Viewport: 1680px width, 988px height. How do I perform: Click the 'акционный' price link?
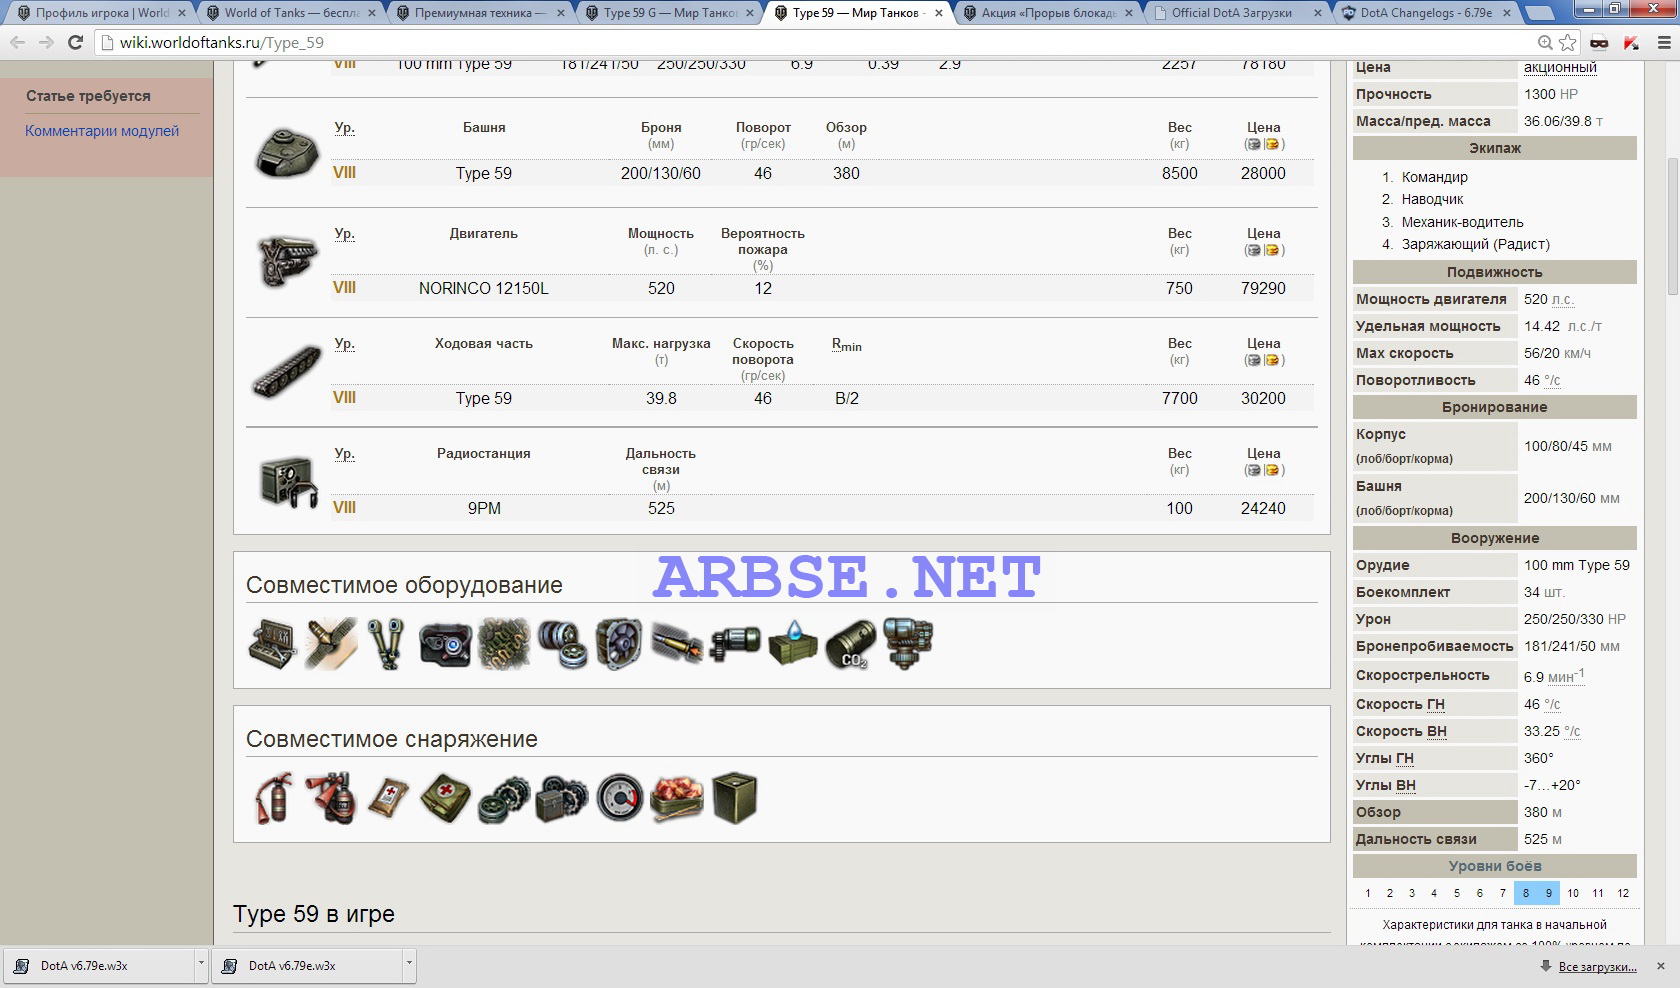(1560, 67)
